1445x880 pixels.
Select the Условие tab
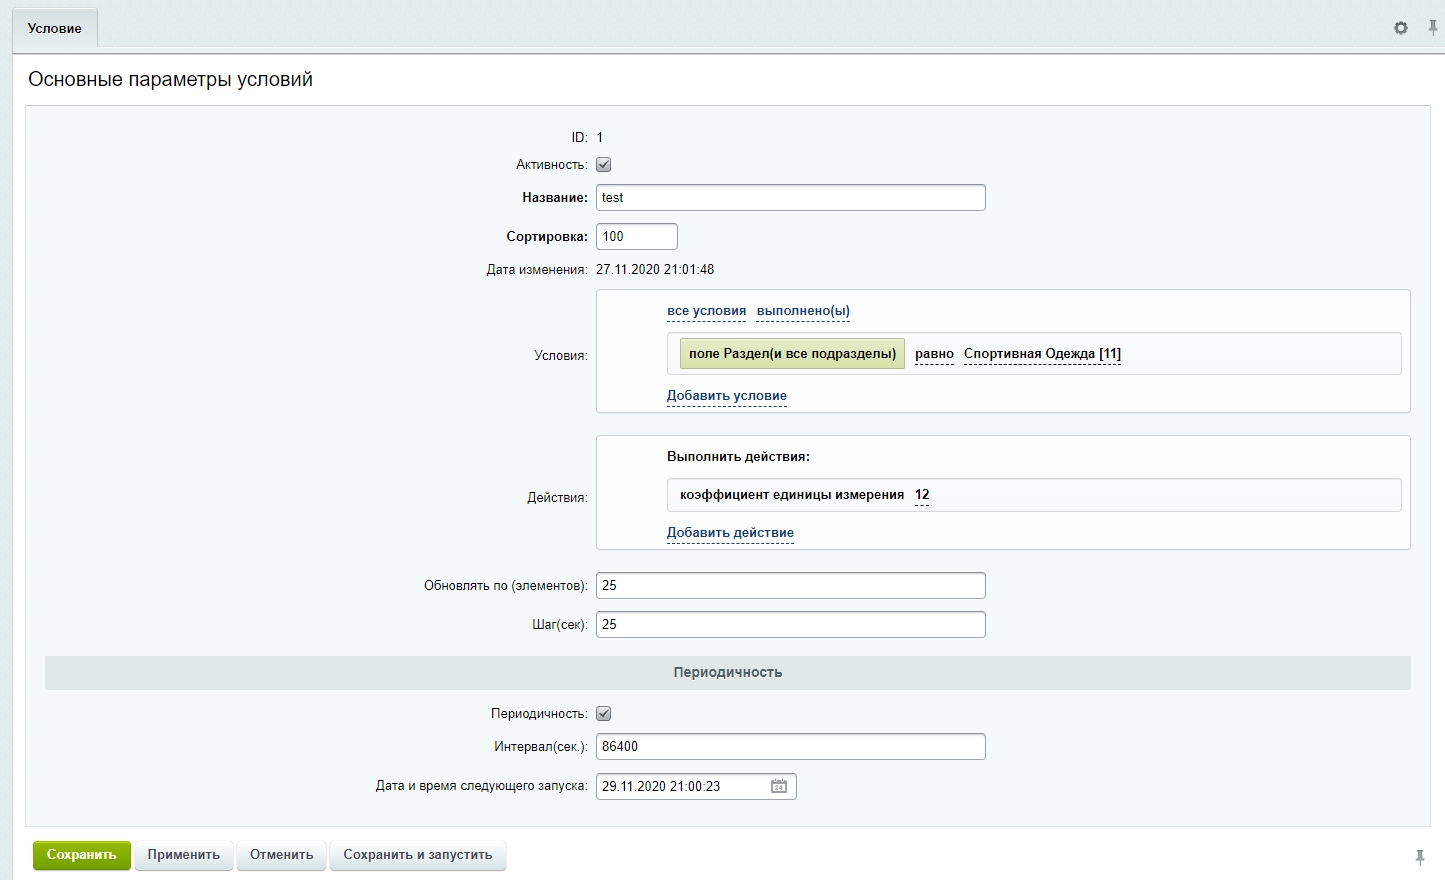[55, 29]
